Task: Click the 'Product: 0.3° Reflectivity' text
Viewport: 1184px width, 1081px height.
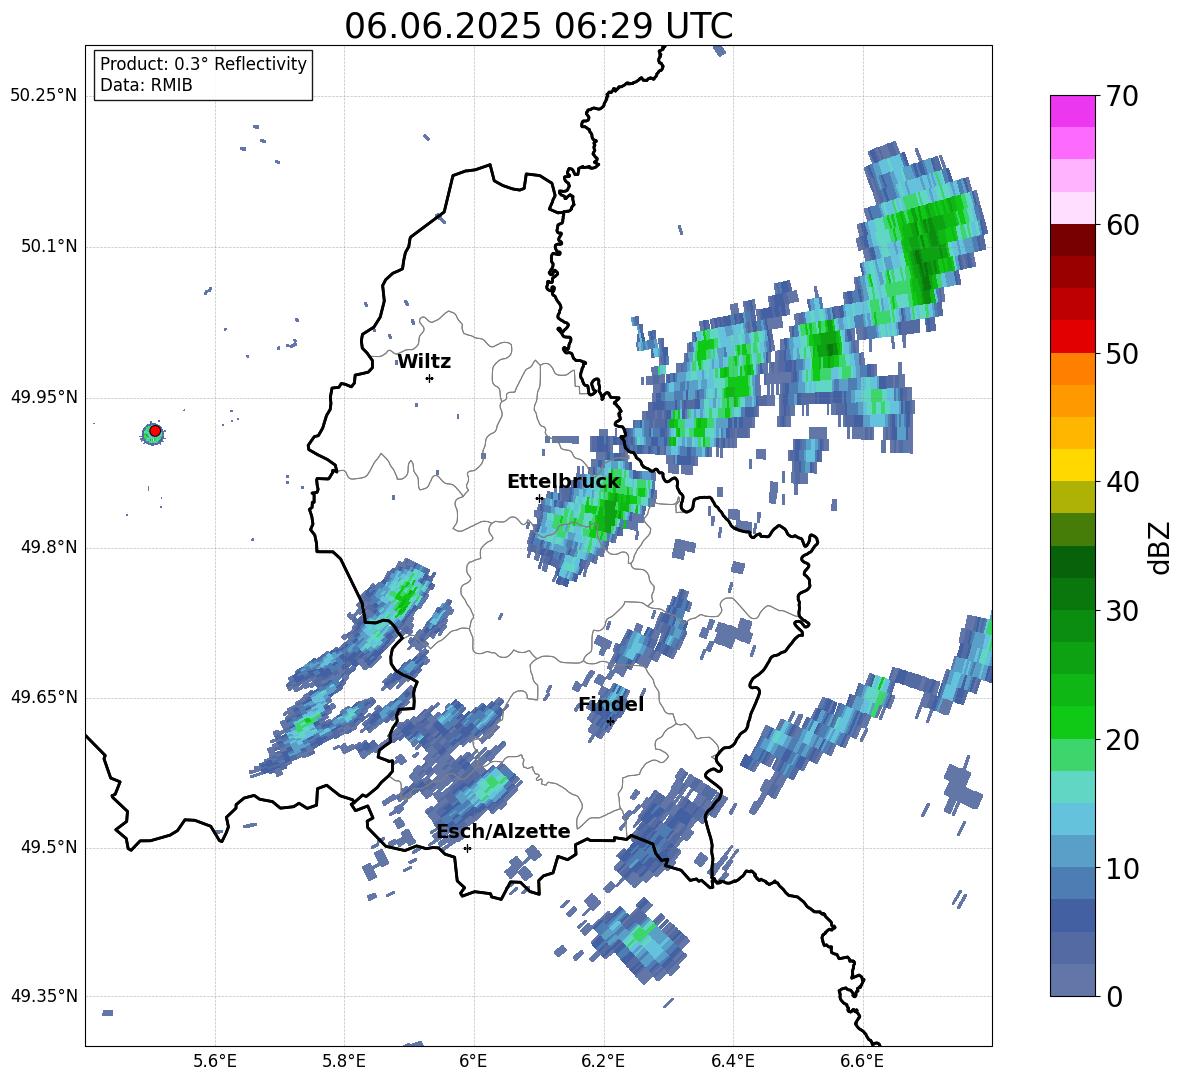Action: 203,64
